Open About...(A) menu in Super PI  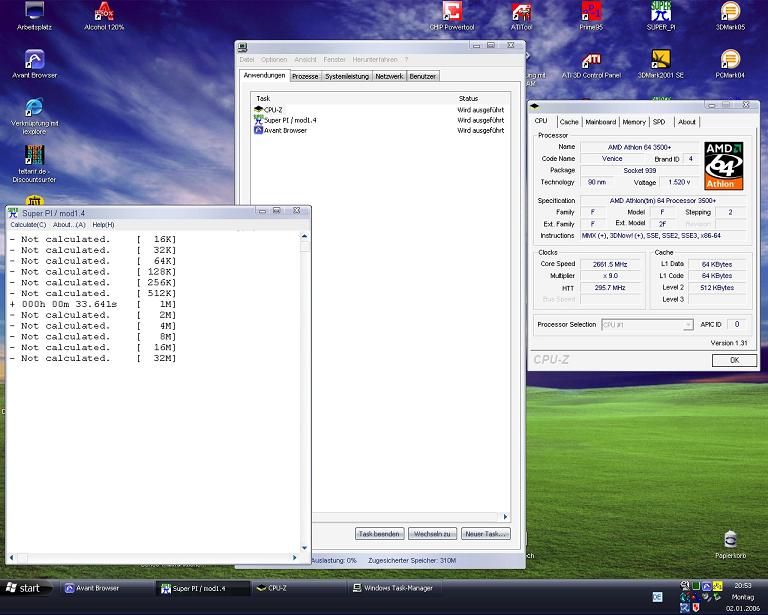coord(69,225)
